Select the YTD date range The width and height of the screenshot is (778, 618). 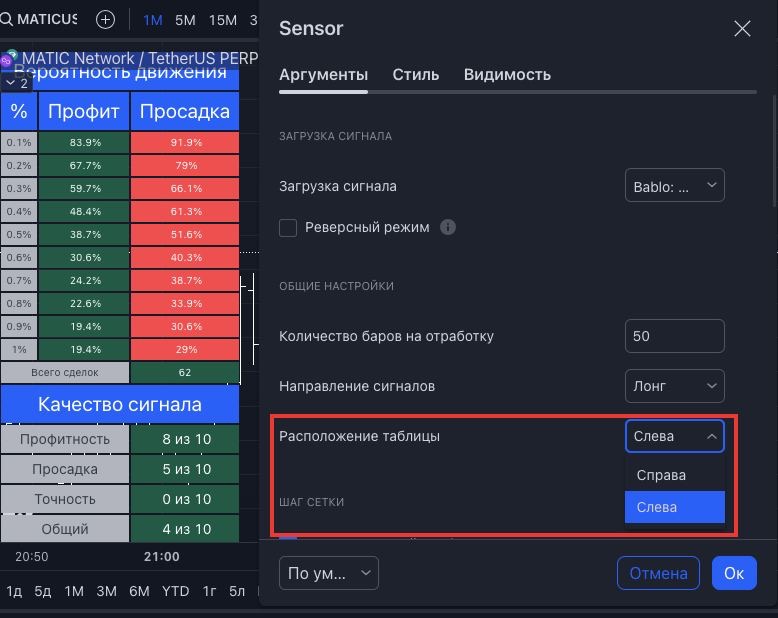175,591
